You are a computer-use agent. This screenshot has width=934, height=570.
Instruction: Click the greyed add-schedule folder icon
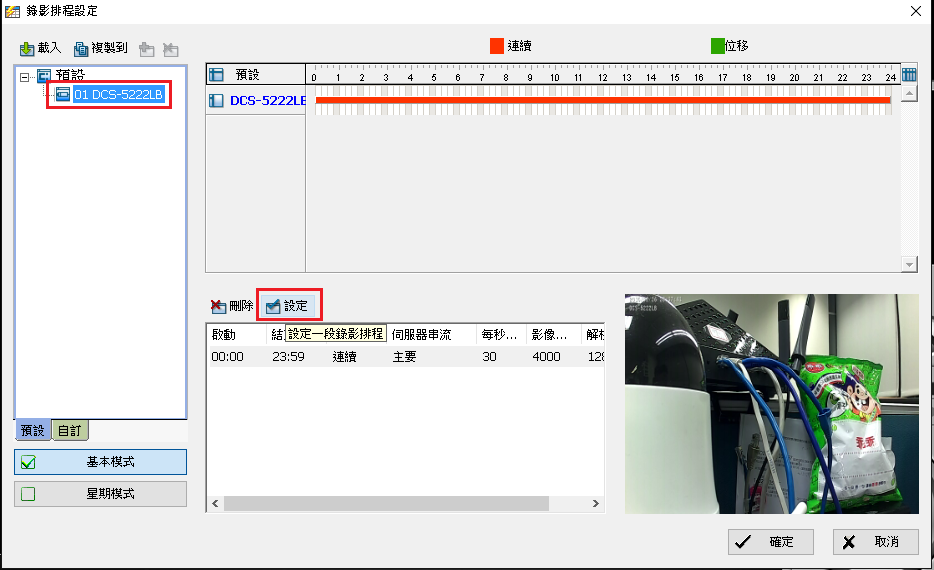pyautogui.click(x=147, y=48)
